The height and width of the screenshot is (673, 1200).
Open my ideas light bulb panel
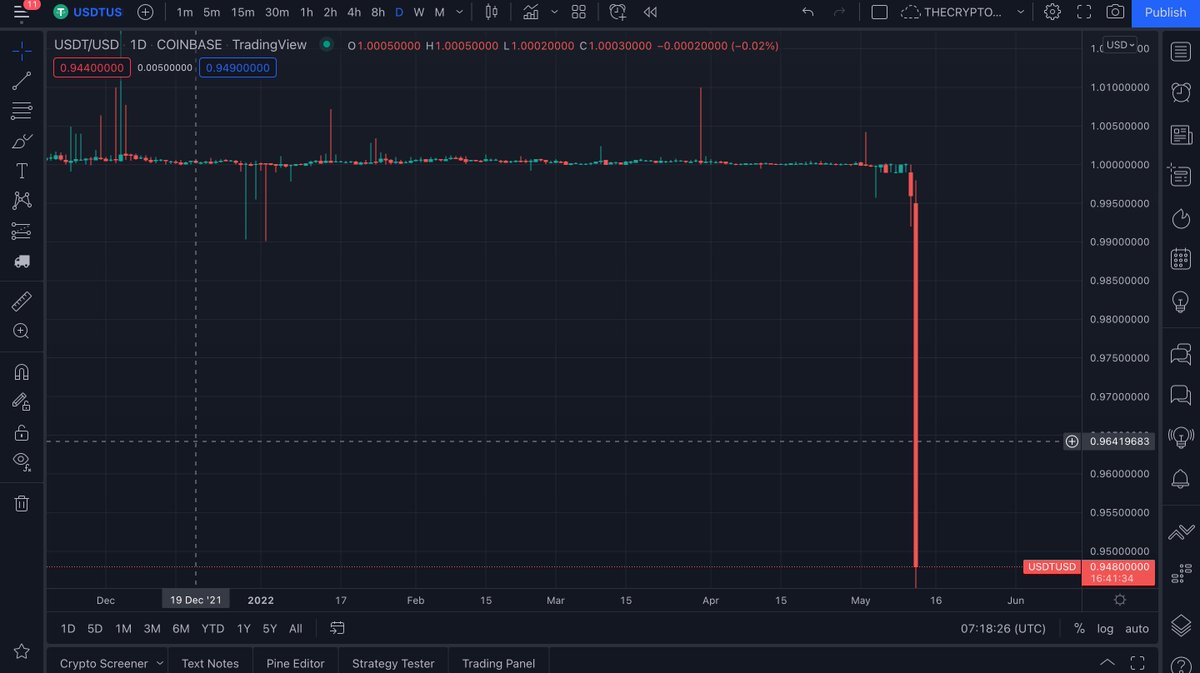click(1180, 301)
